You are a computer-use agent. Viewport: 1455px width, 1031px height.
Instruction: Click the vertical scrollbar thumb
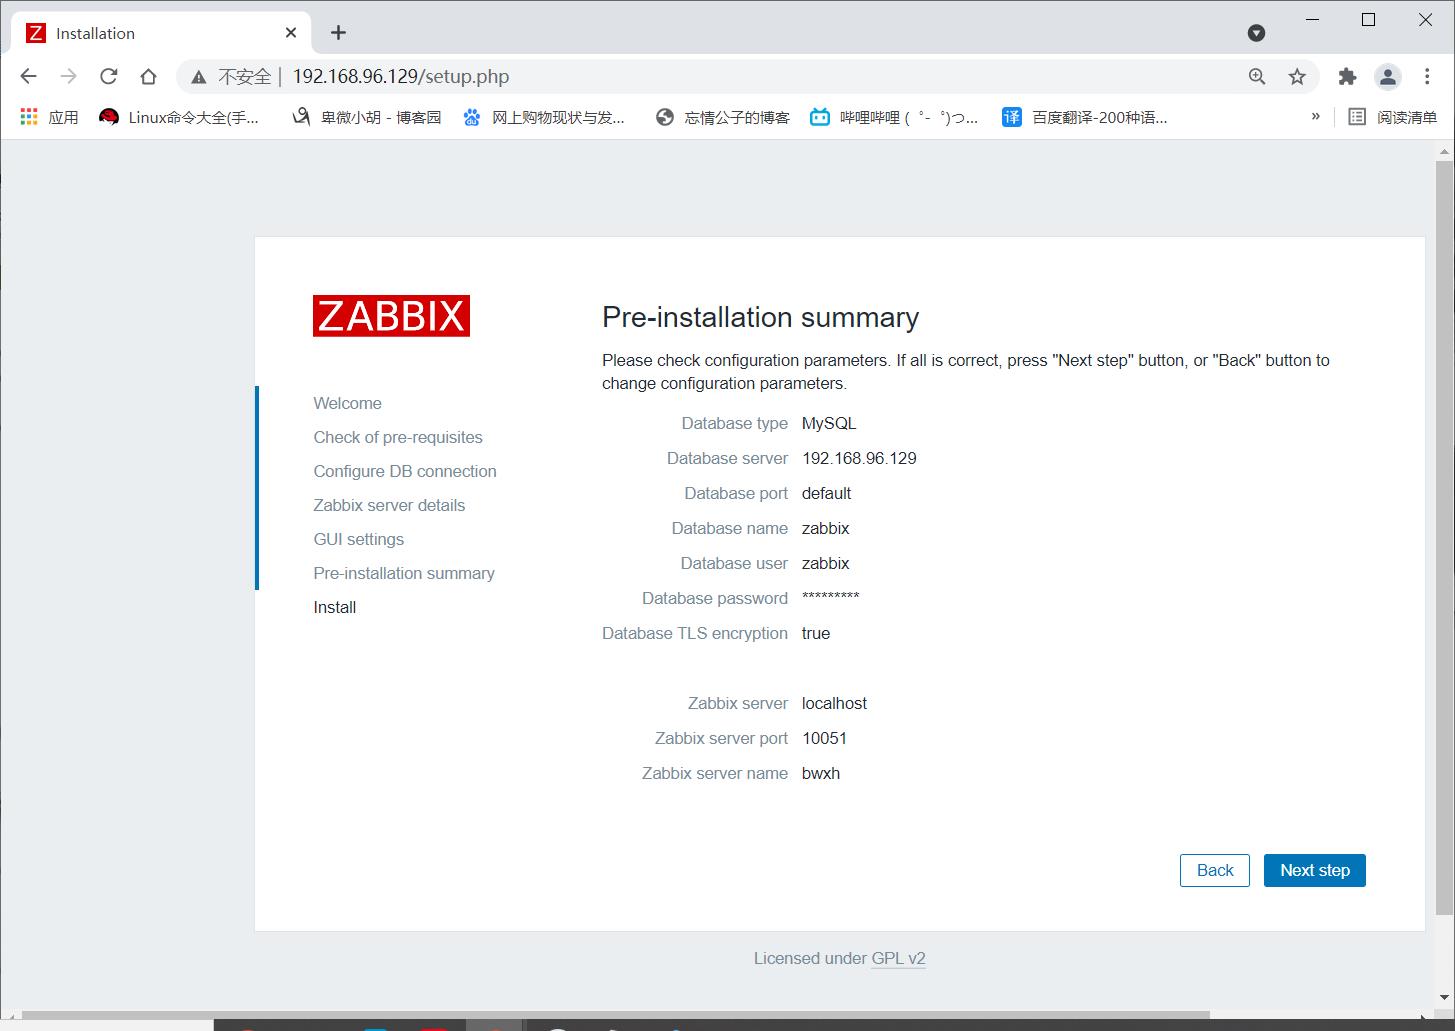point(1444,537)
